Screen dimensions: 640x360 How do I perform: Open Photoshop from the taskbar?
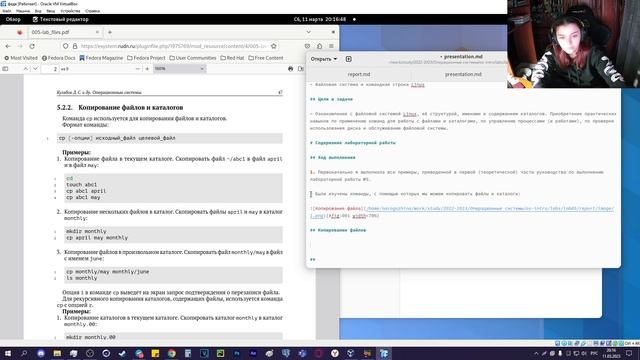point(237,353)
